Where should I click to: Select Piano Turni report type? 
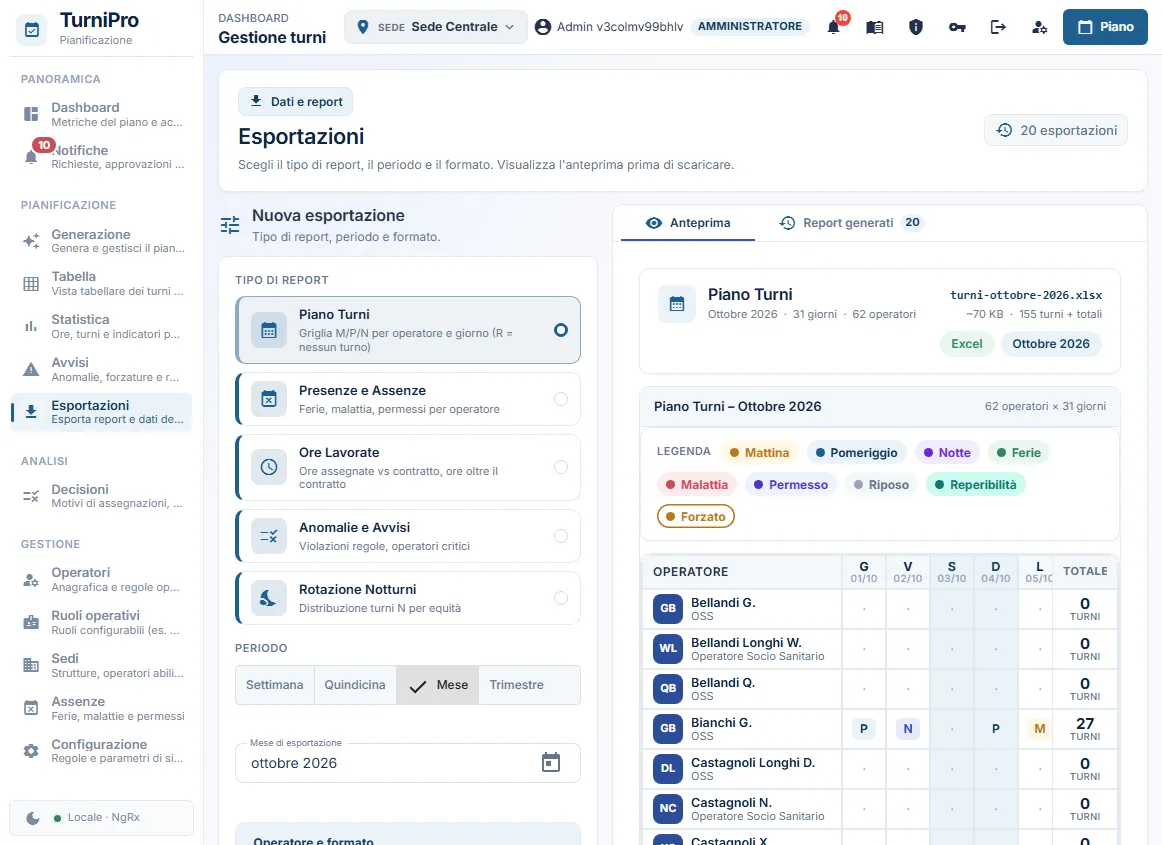click(408, 330)
